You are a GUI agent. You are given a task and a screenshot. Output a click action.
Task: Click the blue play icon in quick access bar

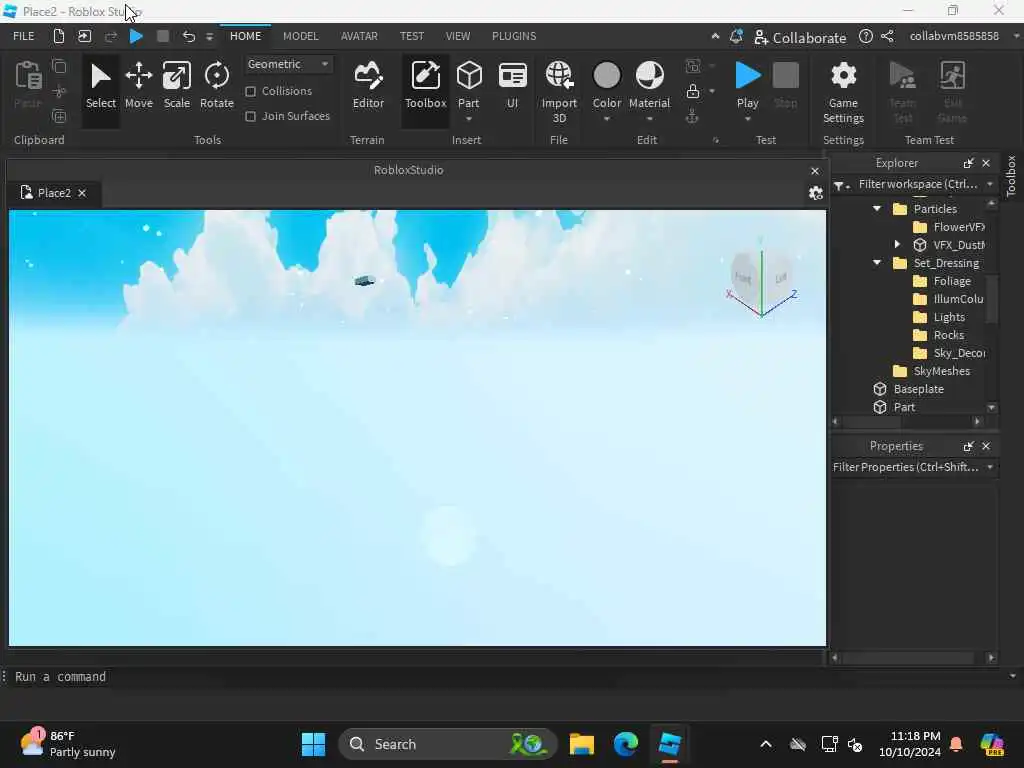click(136, 36)
